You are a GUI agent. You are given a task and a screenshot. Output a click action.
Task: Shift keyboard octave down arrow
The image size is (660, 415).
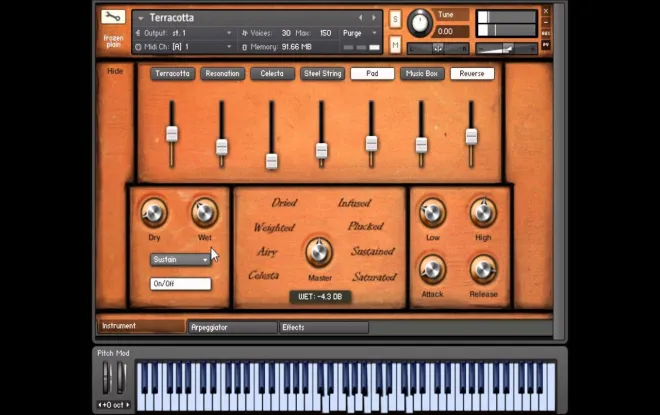(100, 405)
